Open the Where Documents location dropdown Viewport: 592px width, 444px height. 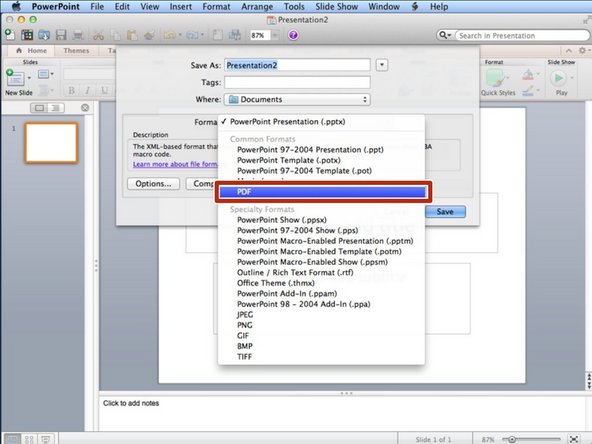(297, 99)
